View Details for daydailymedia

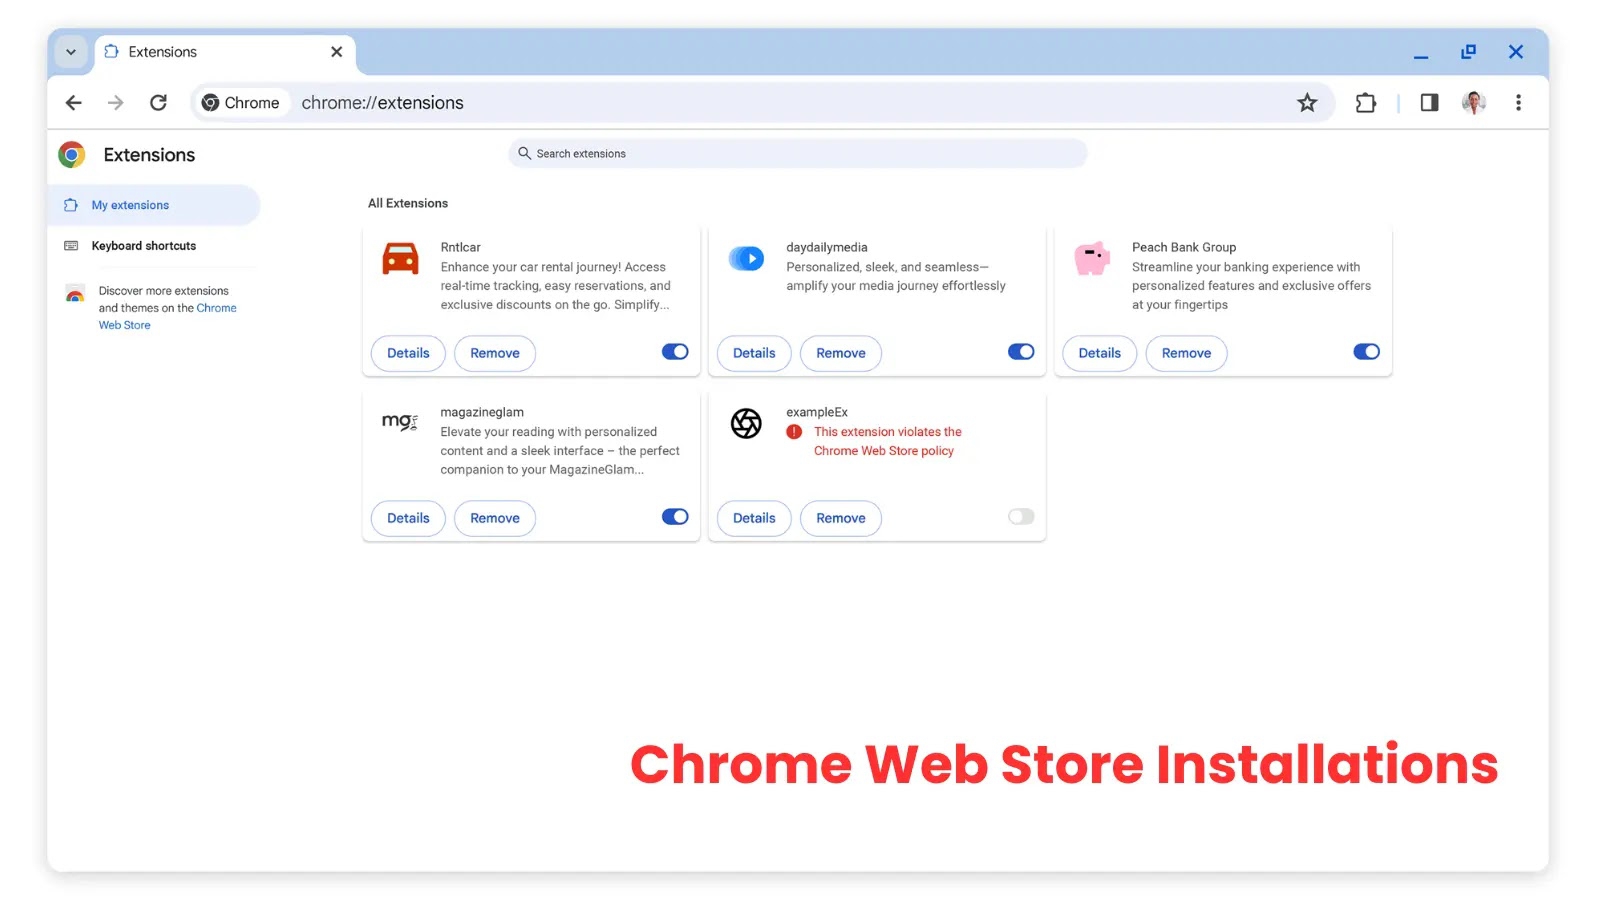[x=754, y=353]
